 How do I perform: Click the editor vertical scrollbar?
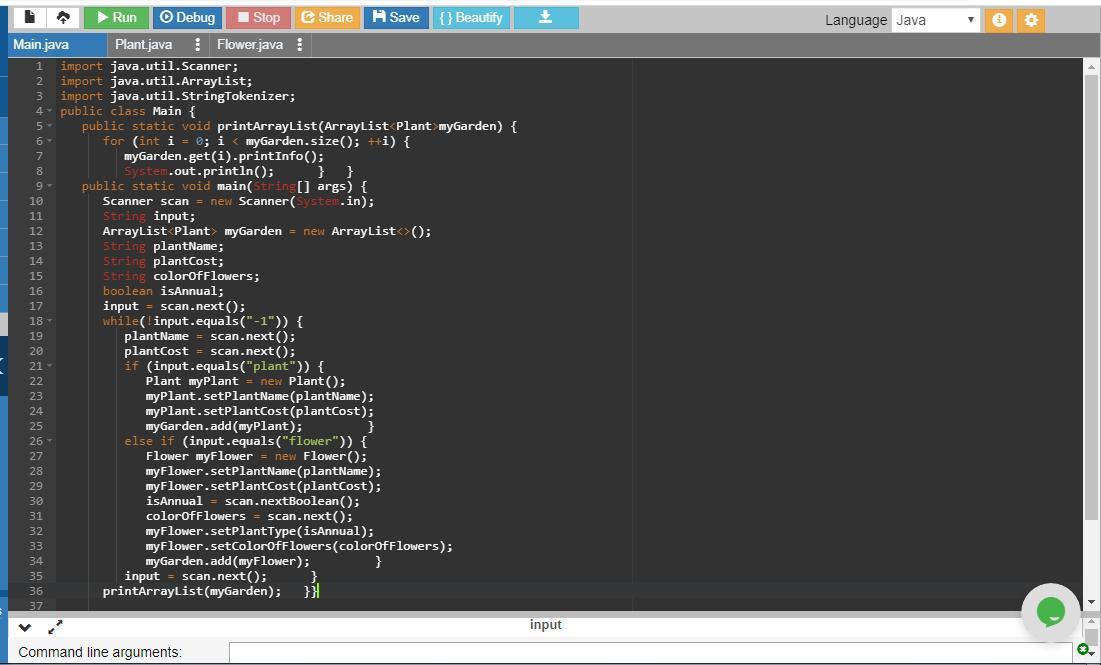point(1091,300)
